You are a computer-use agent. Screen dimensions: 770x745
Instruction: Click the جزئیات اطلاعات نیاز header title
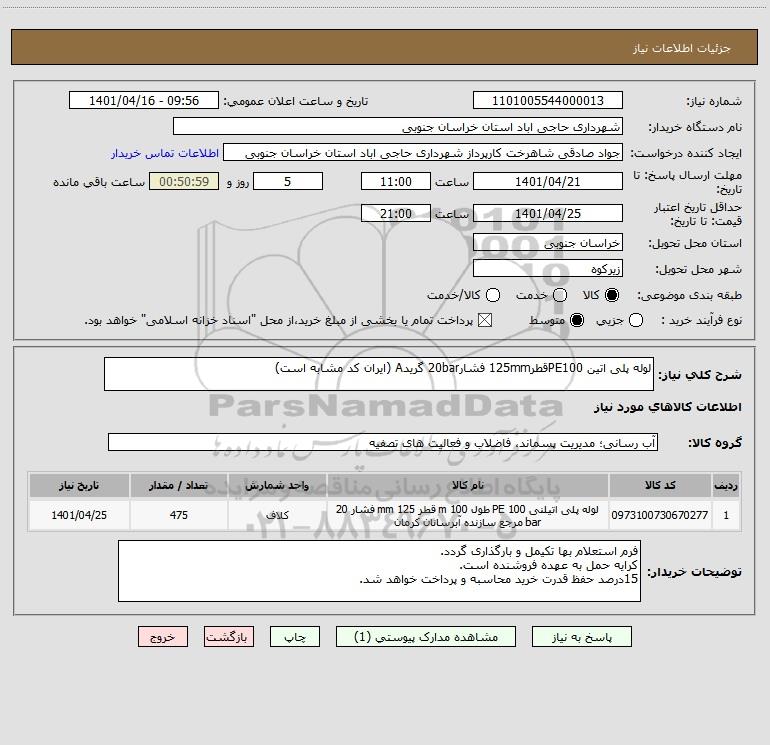(682, 48)
